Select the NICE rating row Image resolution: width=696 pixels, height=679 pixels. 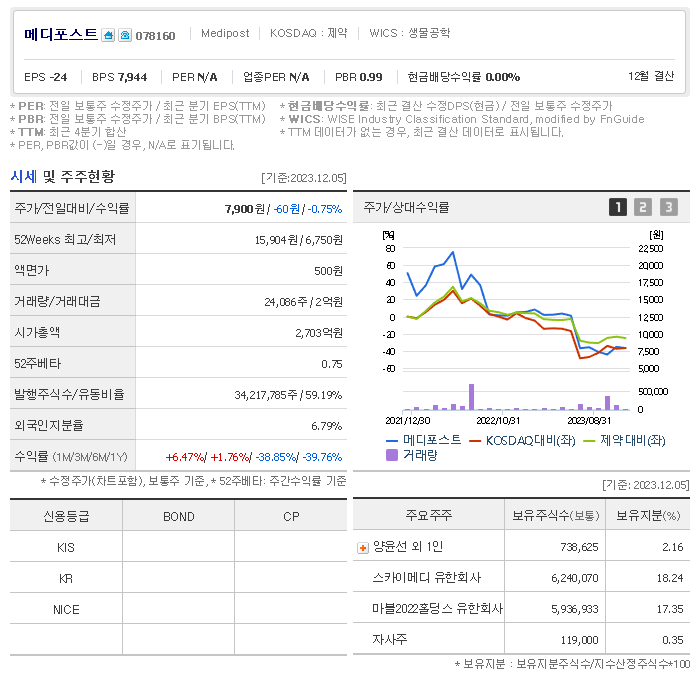(178, 609)
